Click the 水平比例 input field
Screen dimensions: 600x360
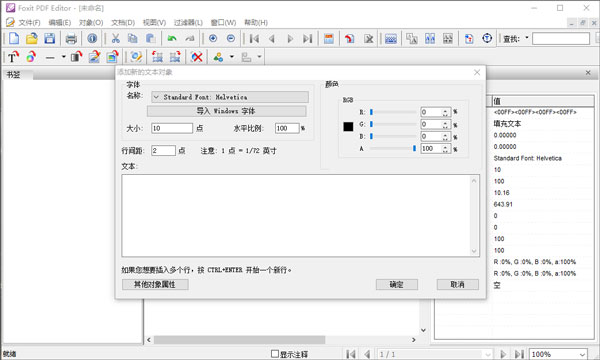tap(287, 128)
